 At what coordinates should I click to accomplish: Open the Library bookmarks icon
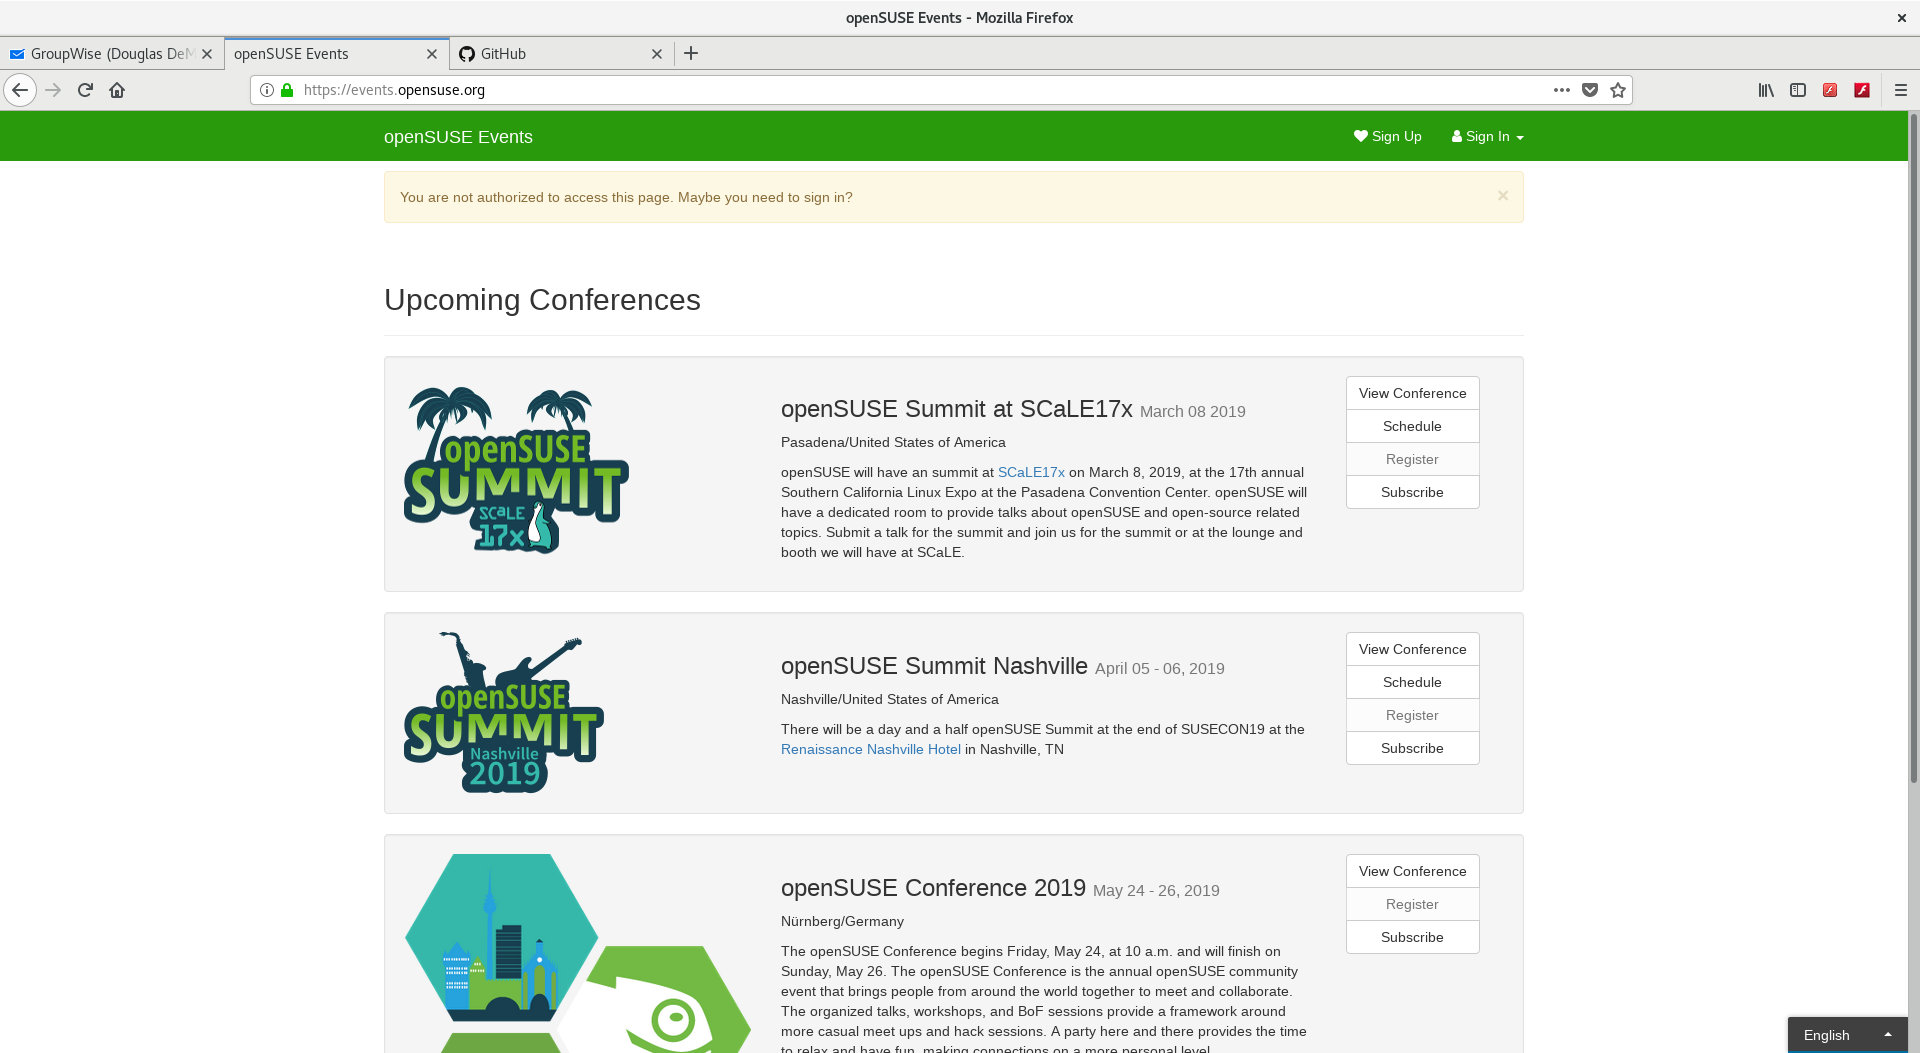(1766, 90)
